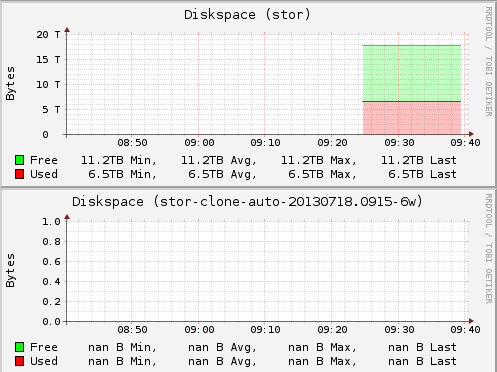Click the stor-clone-auto-20130718.0915-6w graph title

(x=247, y=202)
